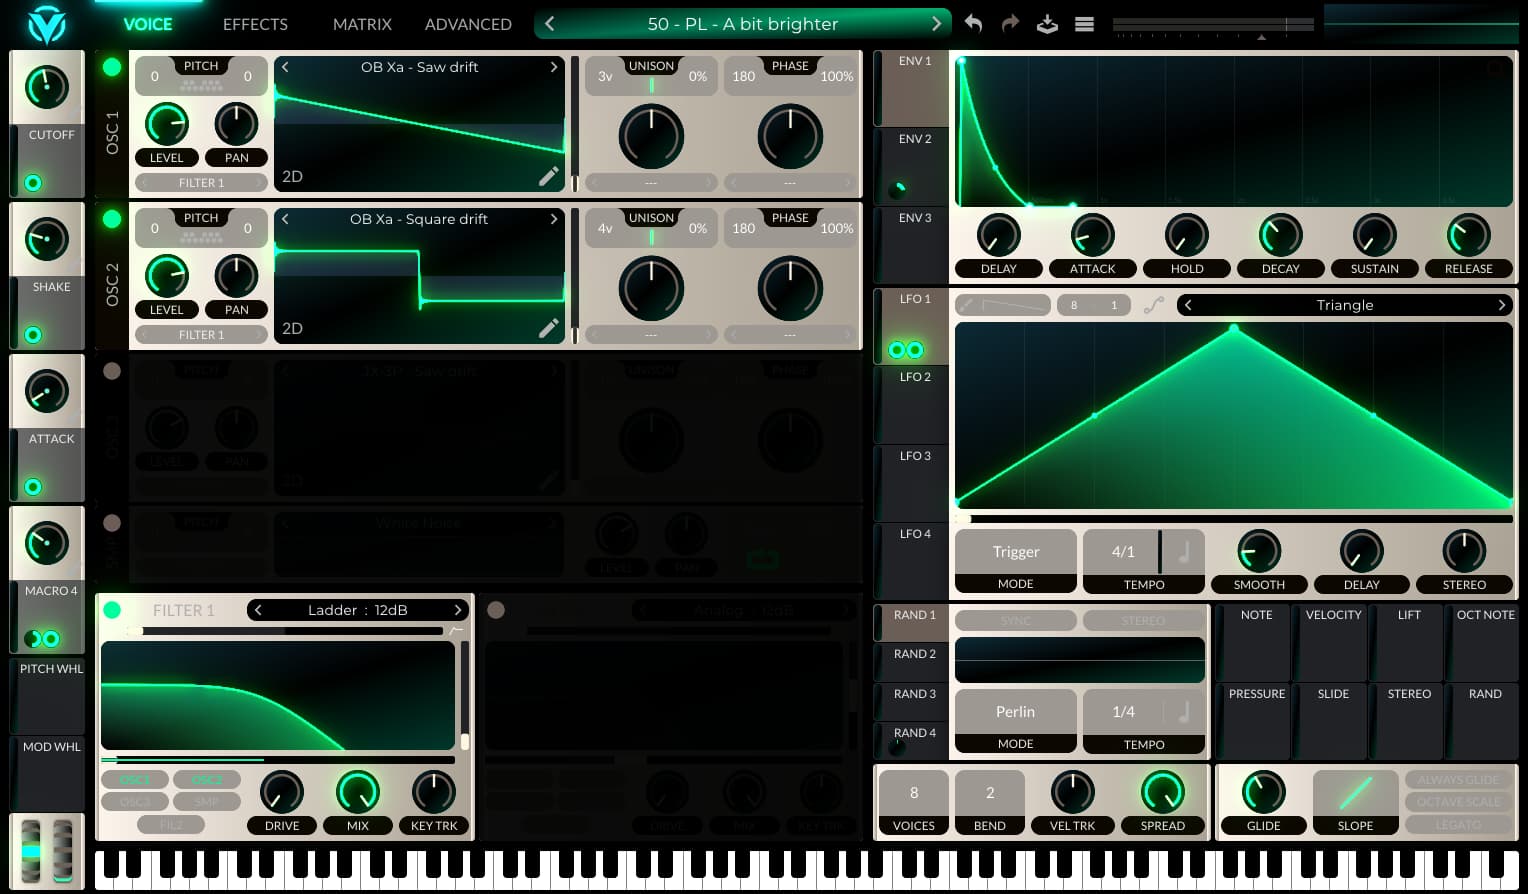The image size is (1528, 894).
Task: Click the Perlin random mode button
Action: pos(1015,712)
